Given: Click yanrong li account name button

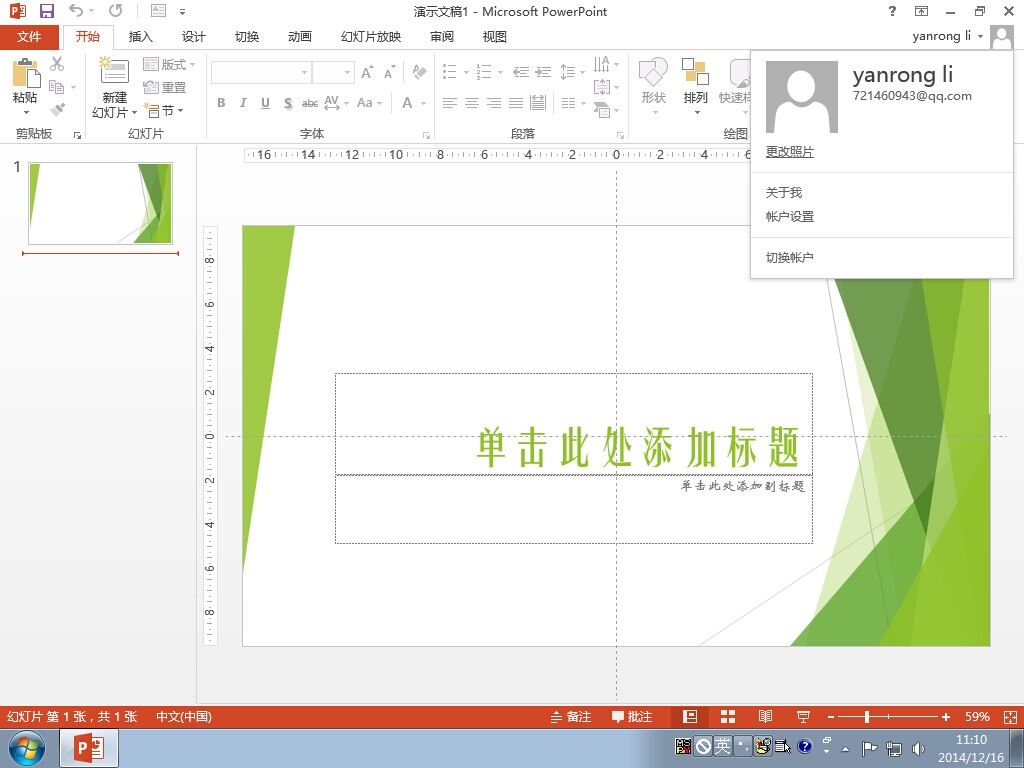Looking at the screenshot, I should point(948,36).
